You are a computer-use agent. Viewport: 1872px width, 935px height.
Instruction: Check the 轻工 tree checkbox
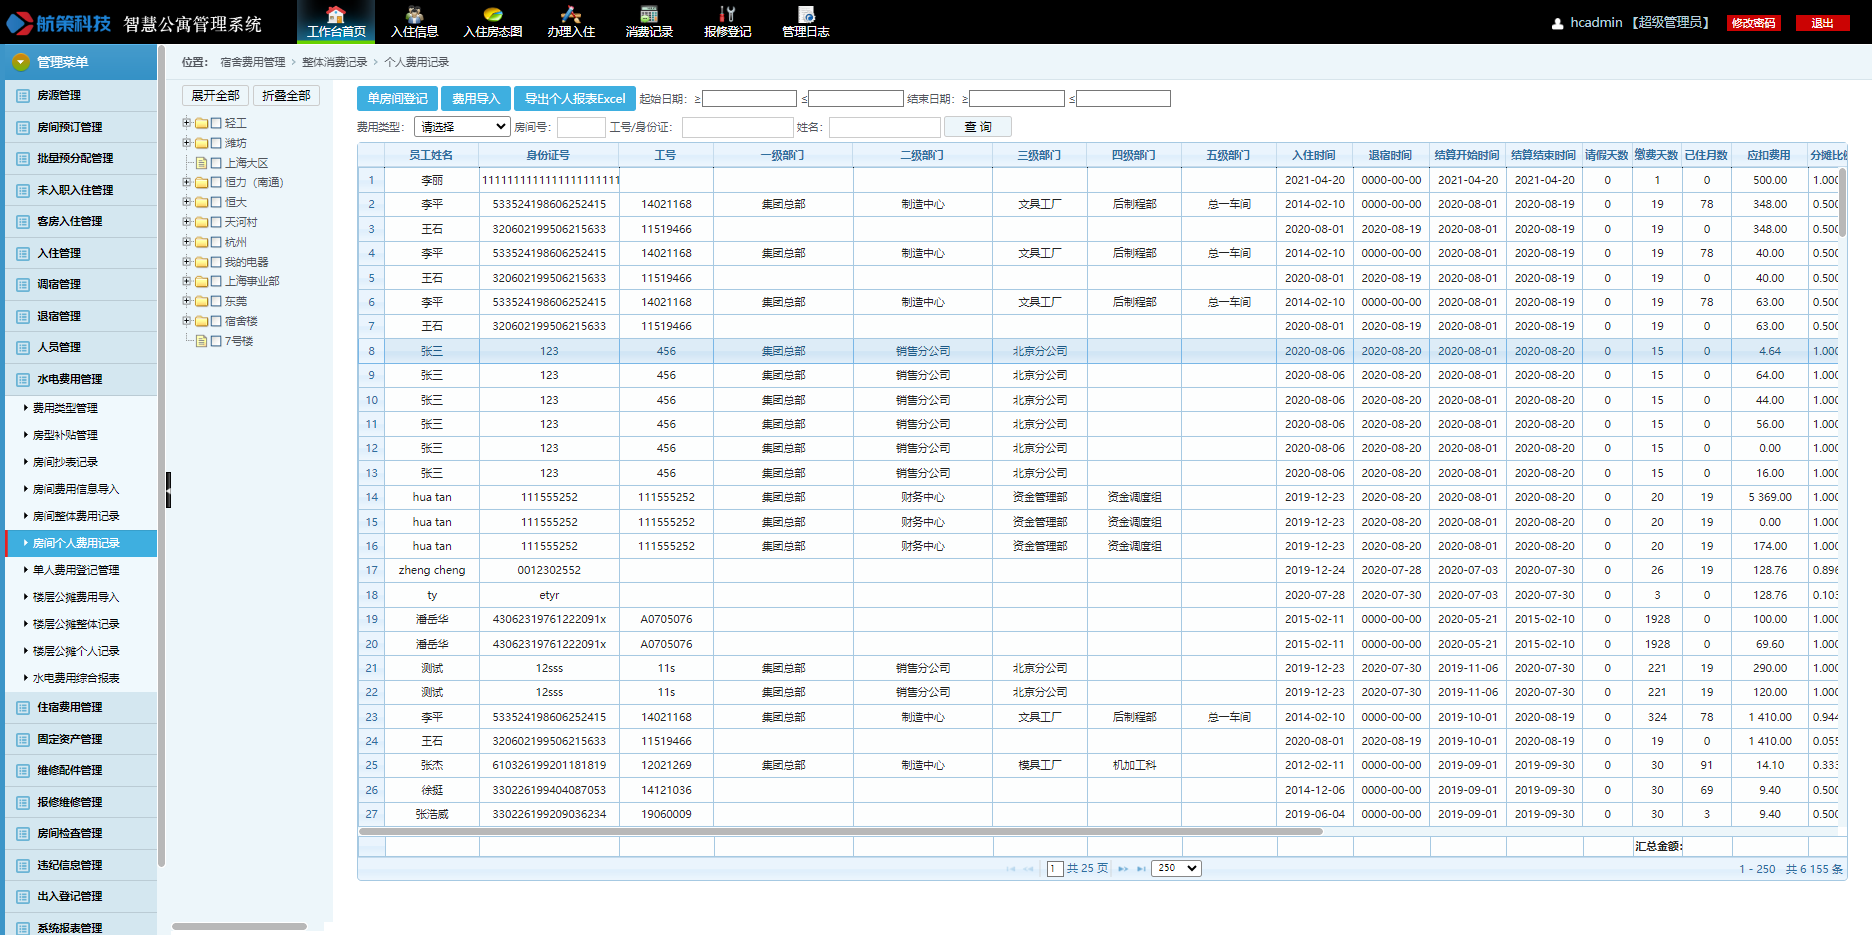(x=216, y=124)
